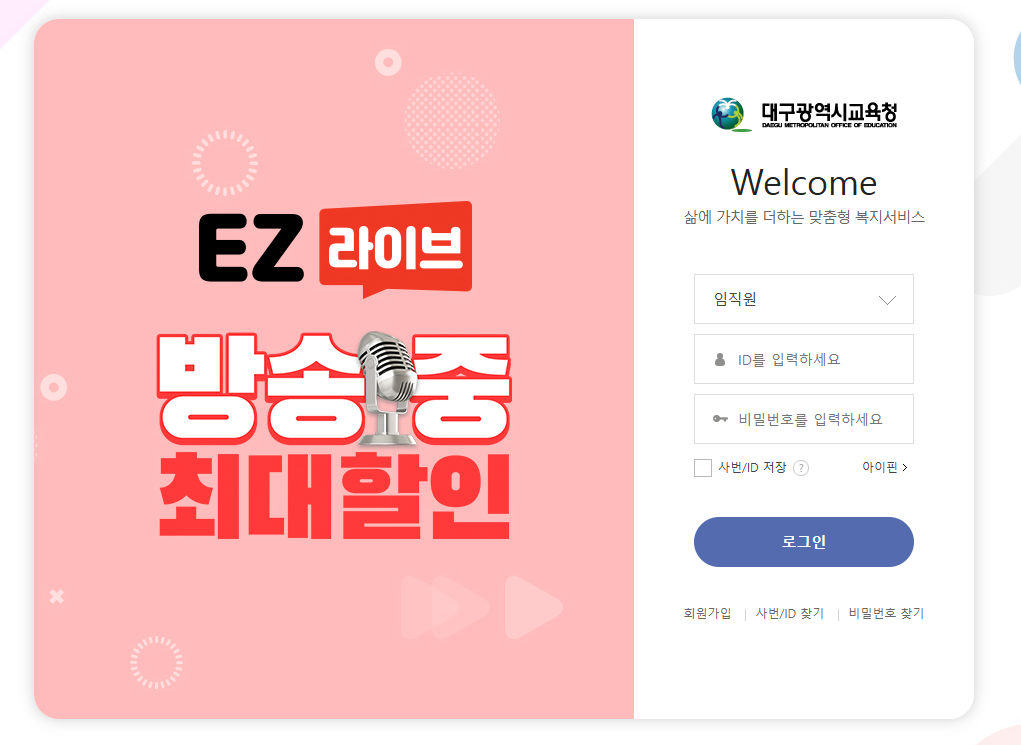Click the red 라이브 speech bubble badge

pyautogui.click(x=395, y=249)
